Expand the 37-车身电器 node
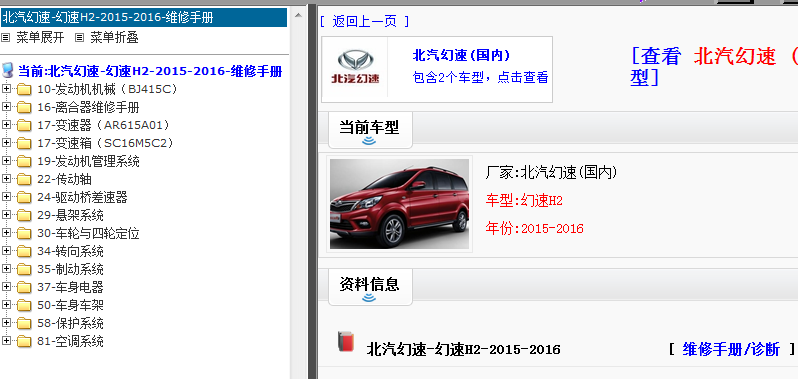The image size is (798, 379). point(6,286)
